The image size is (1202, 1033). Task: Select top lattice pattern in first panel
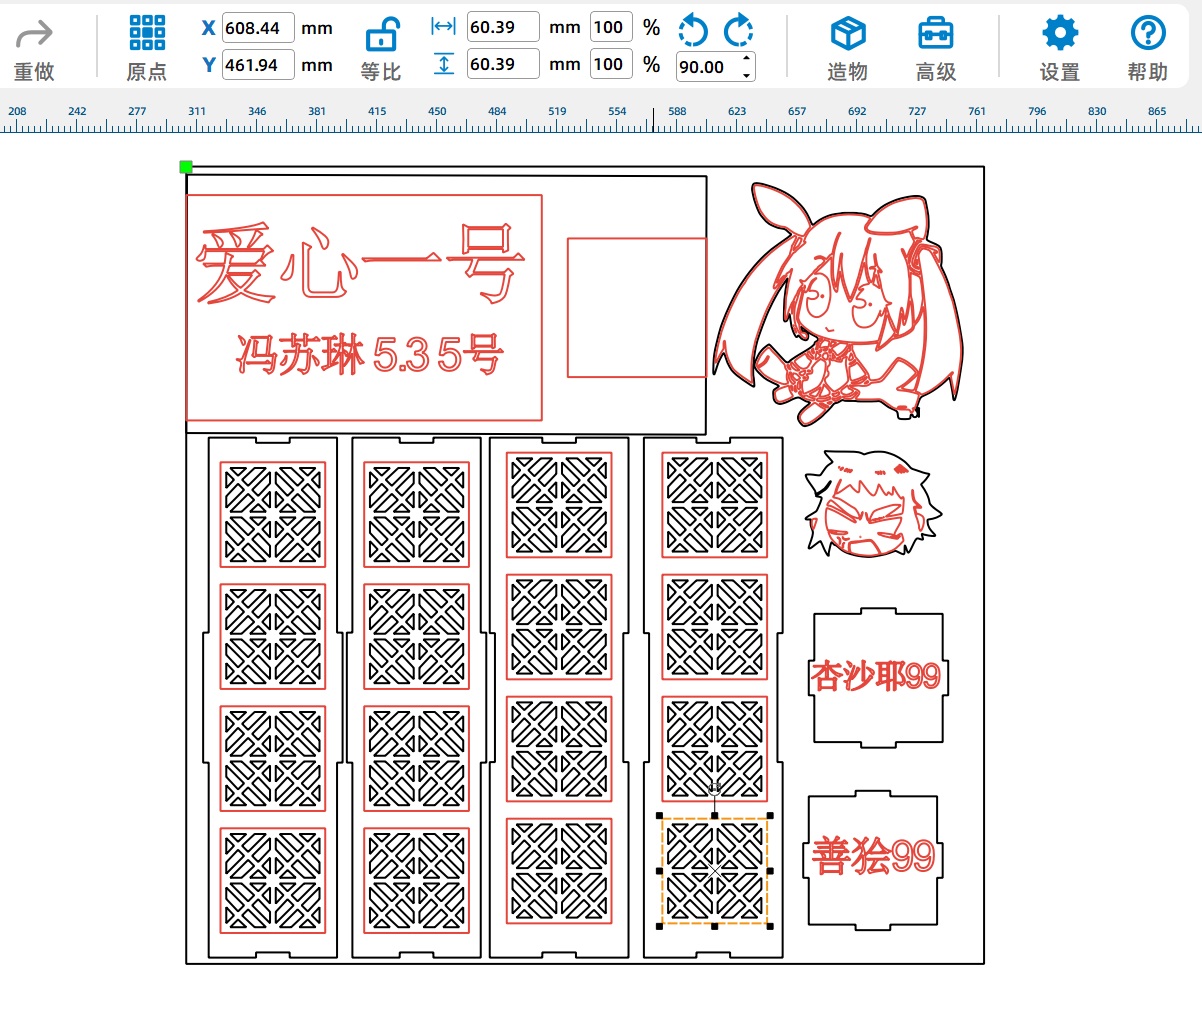pyautogui.click(x=273, y=515)
